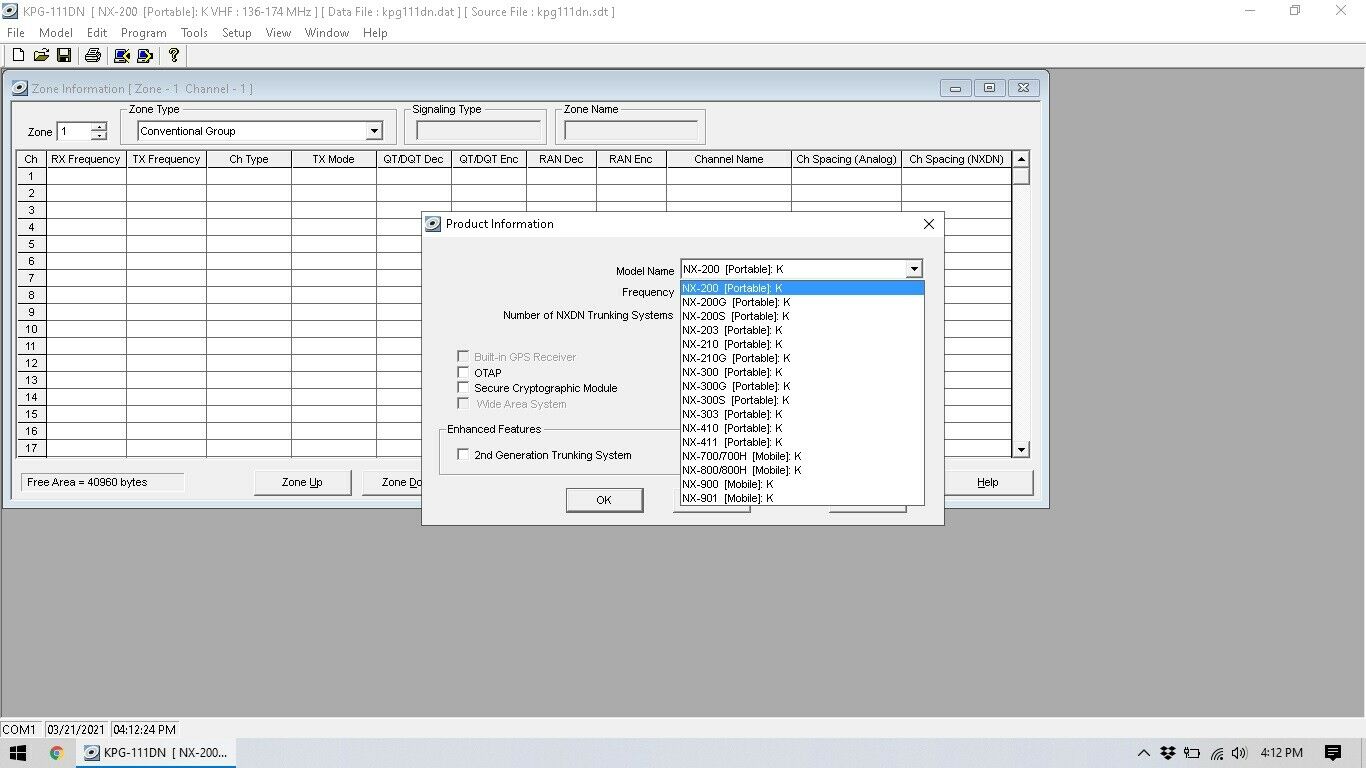This screenshot has width=1366, height=768.
Task: Open the File menu
Action: pos(16,33)
